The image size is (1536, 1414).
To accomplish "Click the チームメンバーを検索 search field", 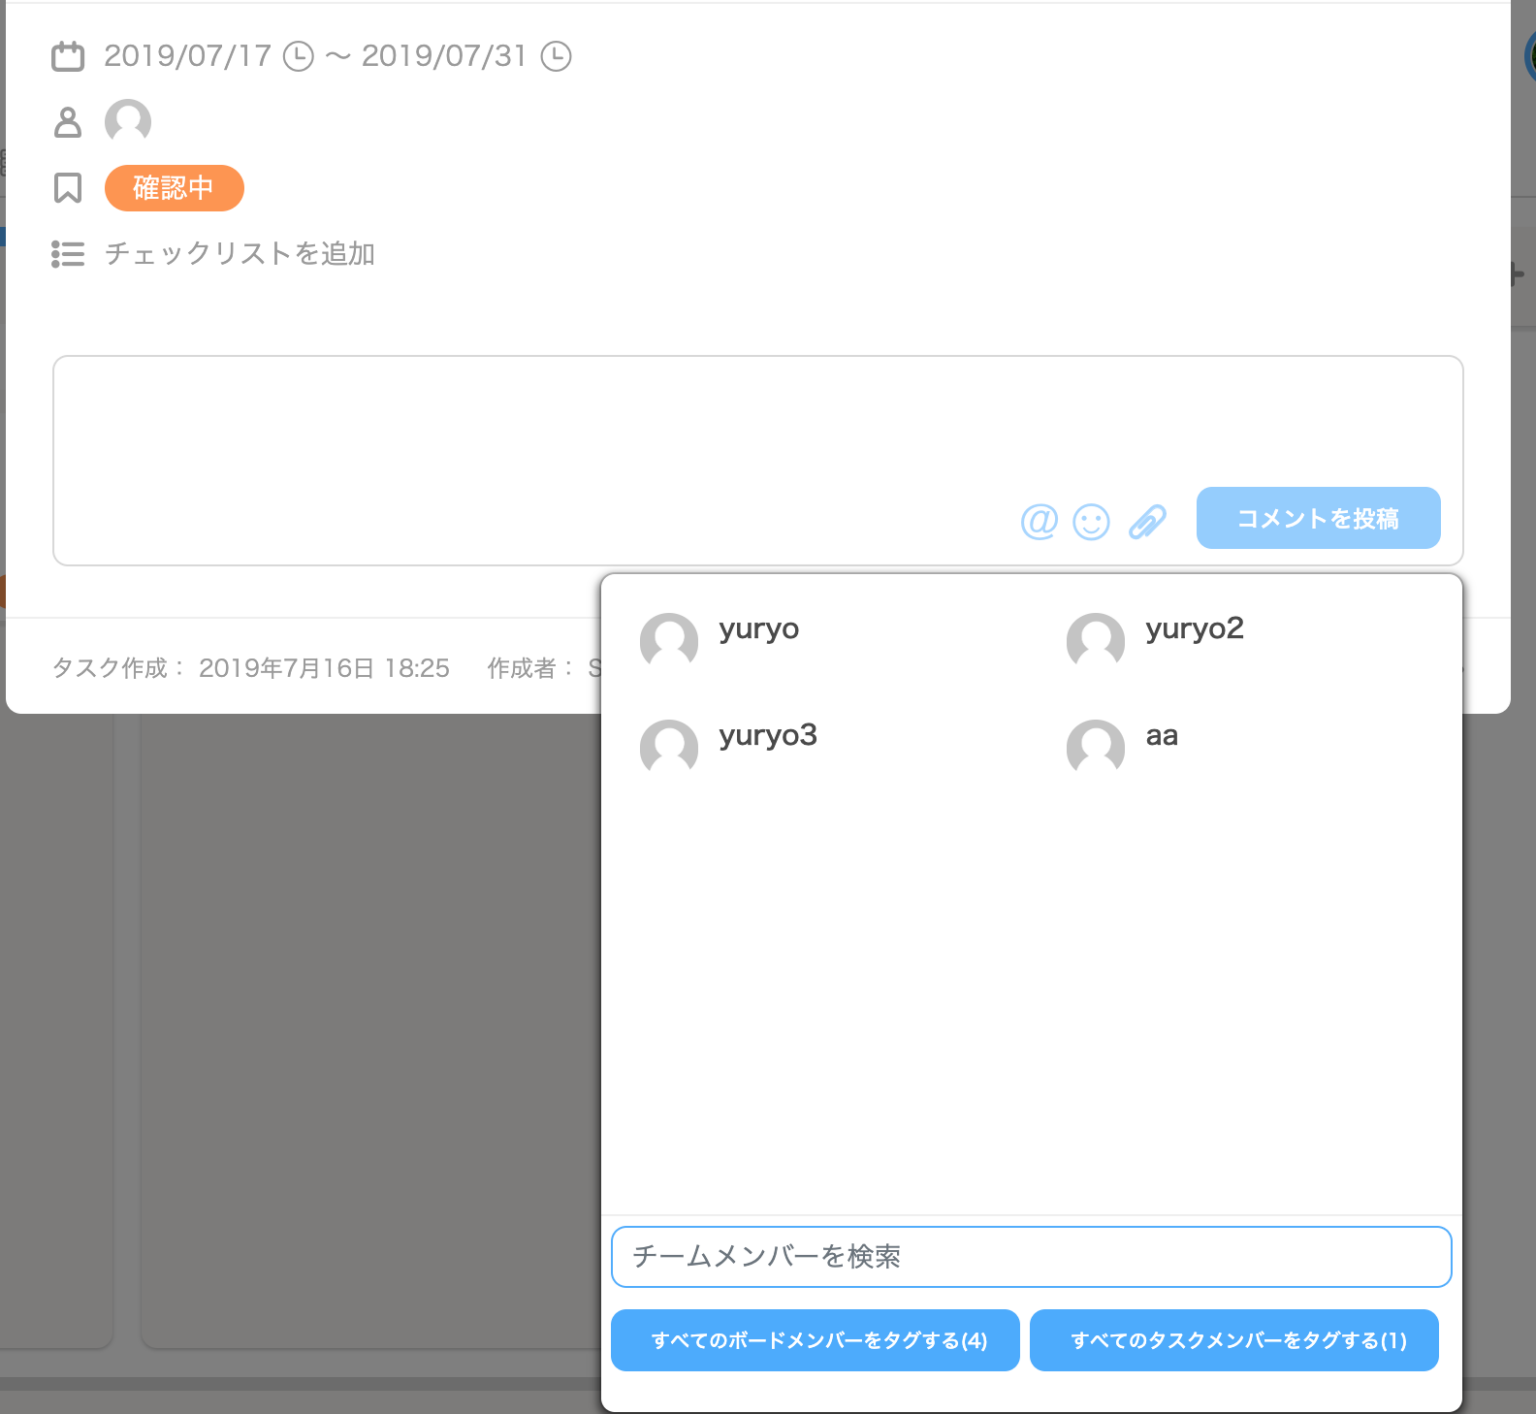I will tap(1032, 1257).
